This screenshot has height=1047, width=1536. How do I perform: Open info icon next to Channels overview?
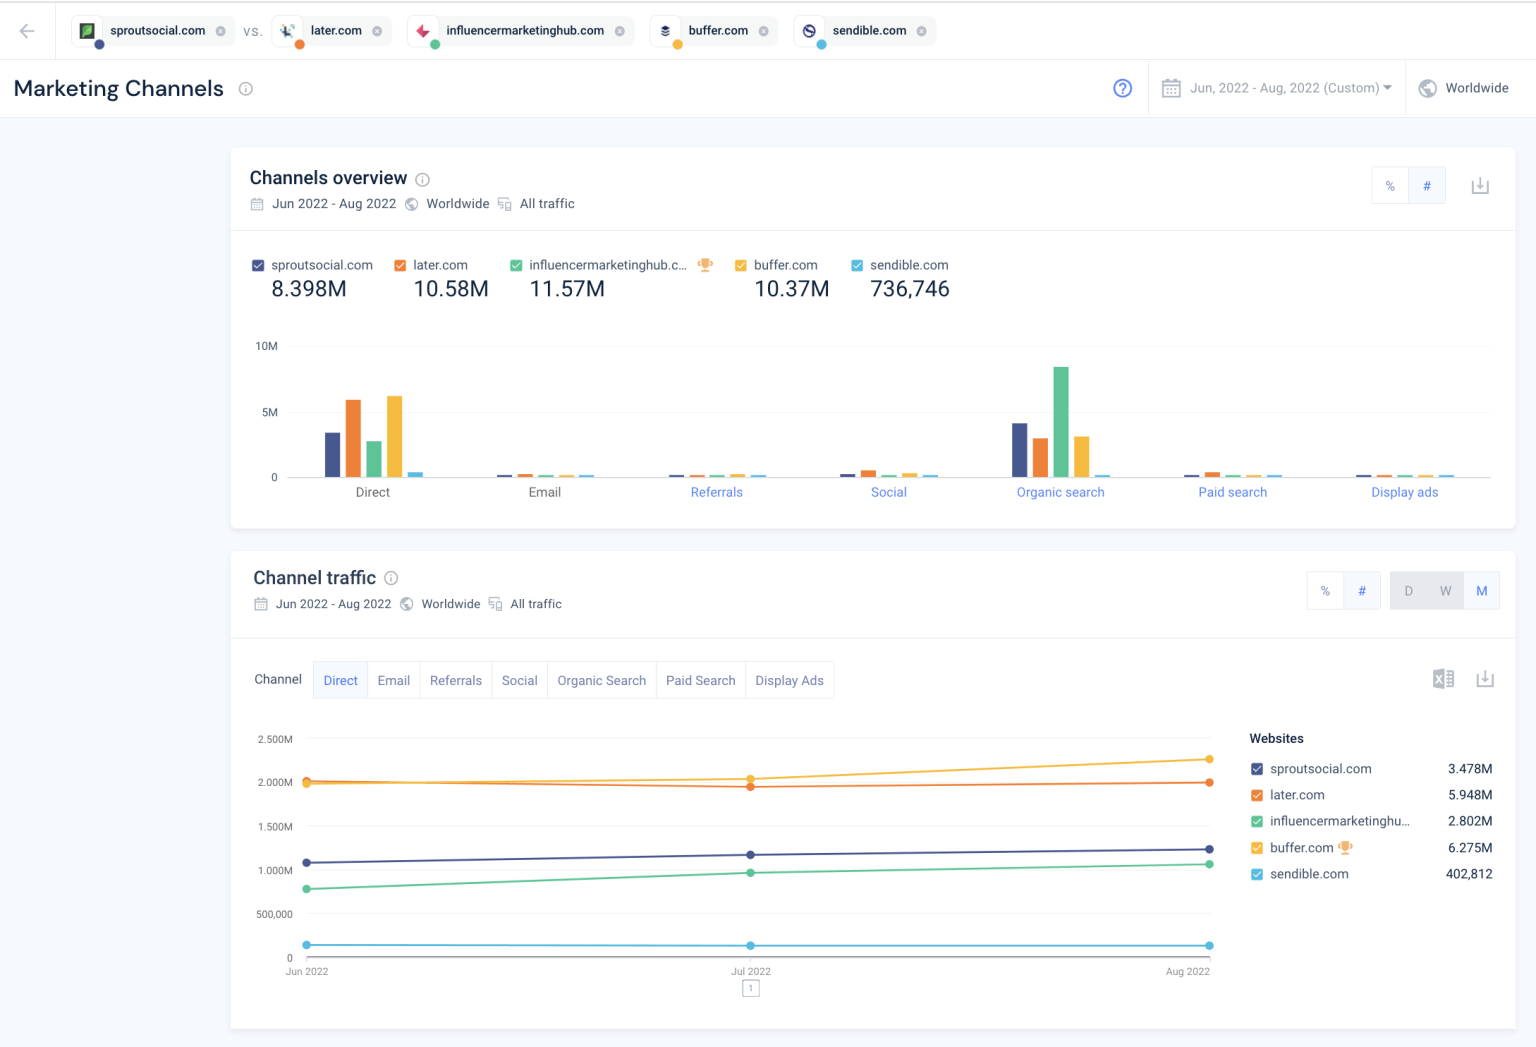422,180
